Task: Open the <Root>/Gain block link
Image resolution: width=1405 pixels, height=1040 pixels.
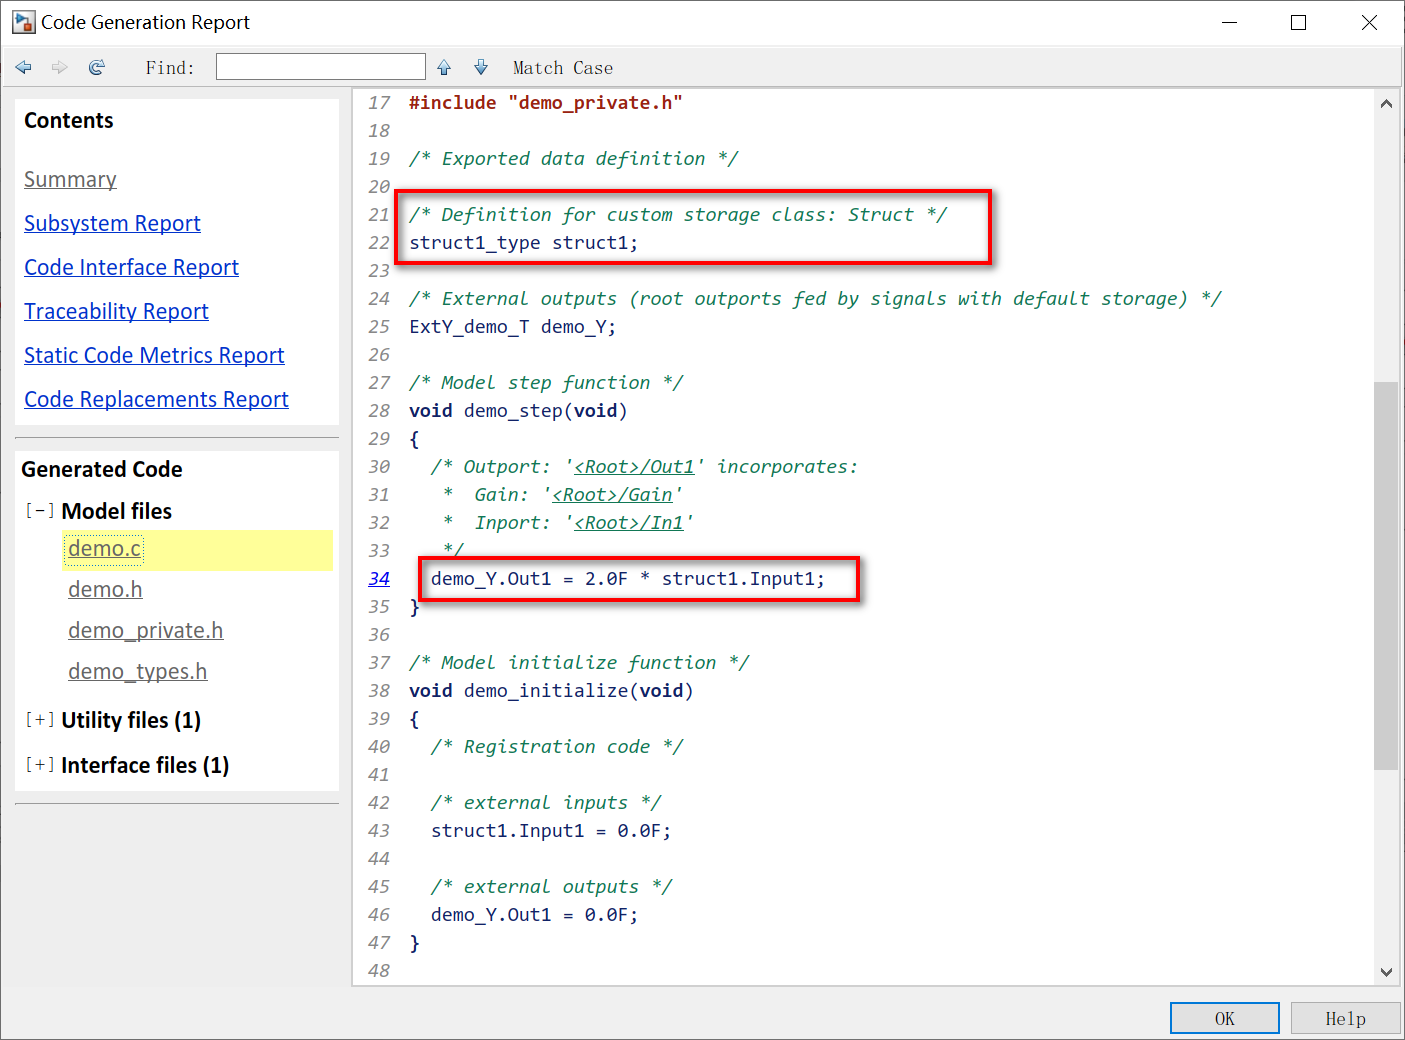Action: click(x=612, y=495)
